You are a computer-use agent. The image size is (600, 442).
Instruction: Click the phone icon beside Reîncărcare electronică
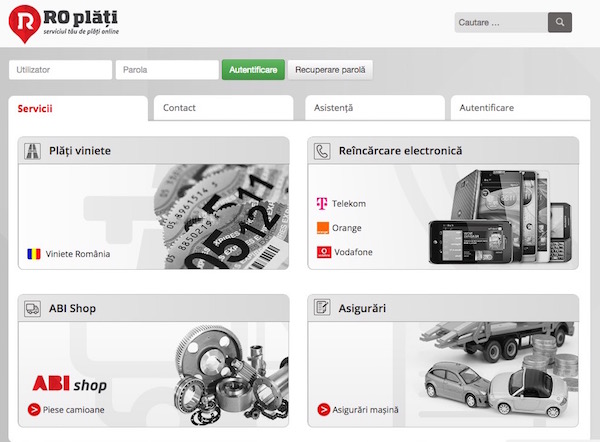coord(322,151)
